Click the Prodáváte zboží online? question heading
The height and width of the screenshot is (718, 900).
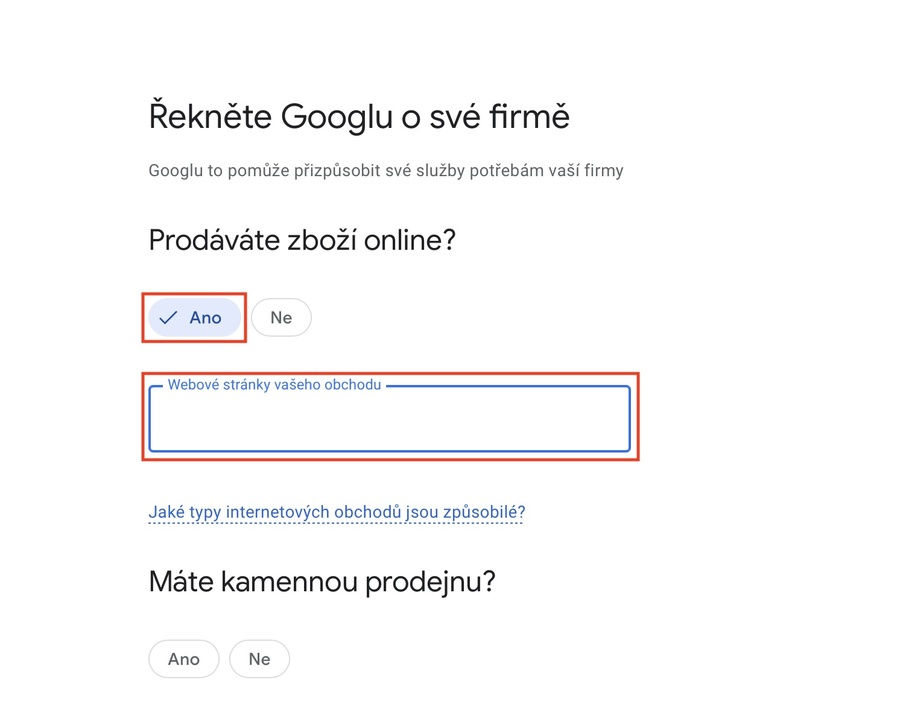coord(302,240)
